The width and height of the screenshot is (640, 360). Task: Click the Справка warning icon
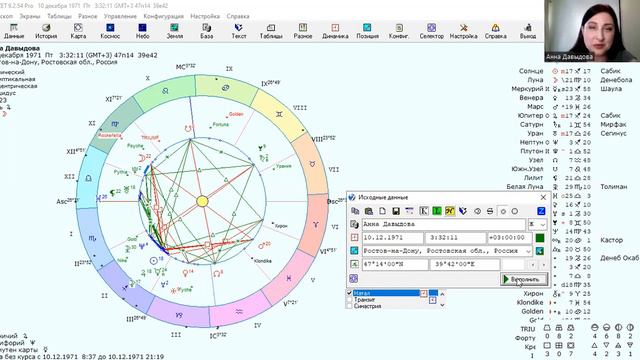click(x=496, y=31)
